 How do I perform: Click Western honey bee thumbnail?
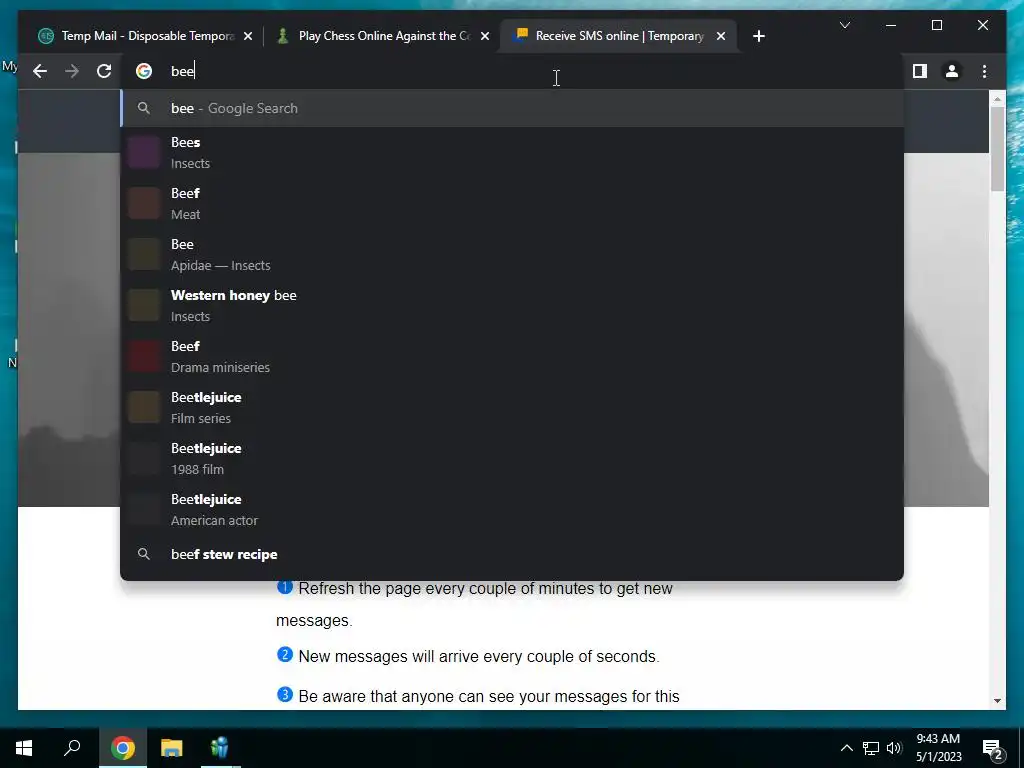(144, 306)
